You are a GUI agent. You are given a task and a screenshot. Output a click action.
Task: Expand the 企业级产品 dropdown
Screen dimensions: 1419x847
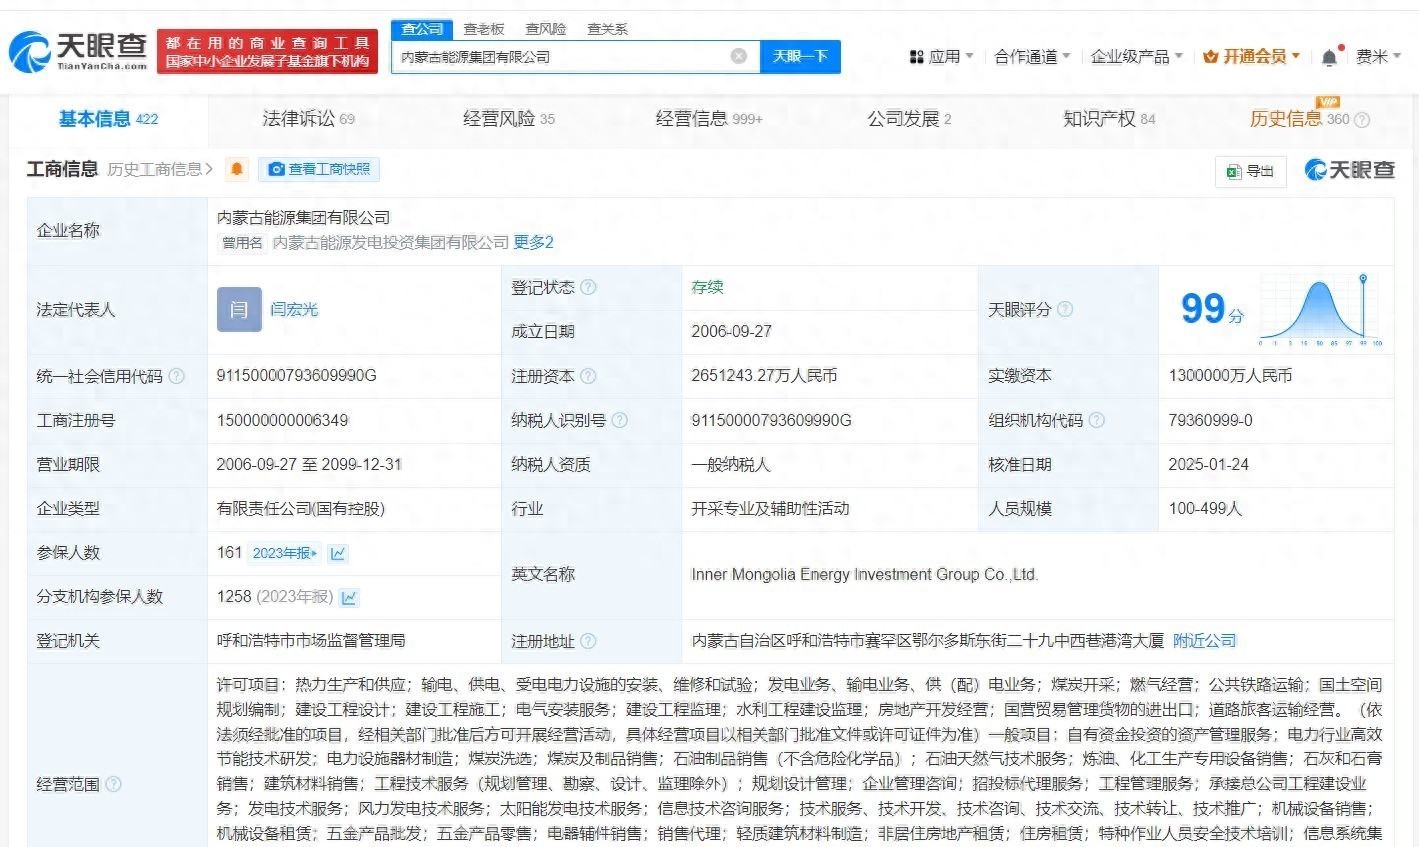(x=1136, y=57)
